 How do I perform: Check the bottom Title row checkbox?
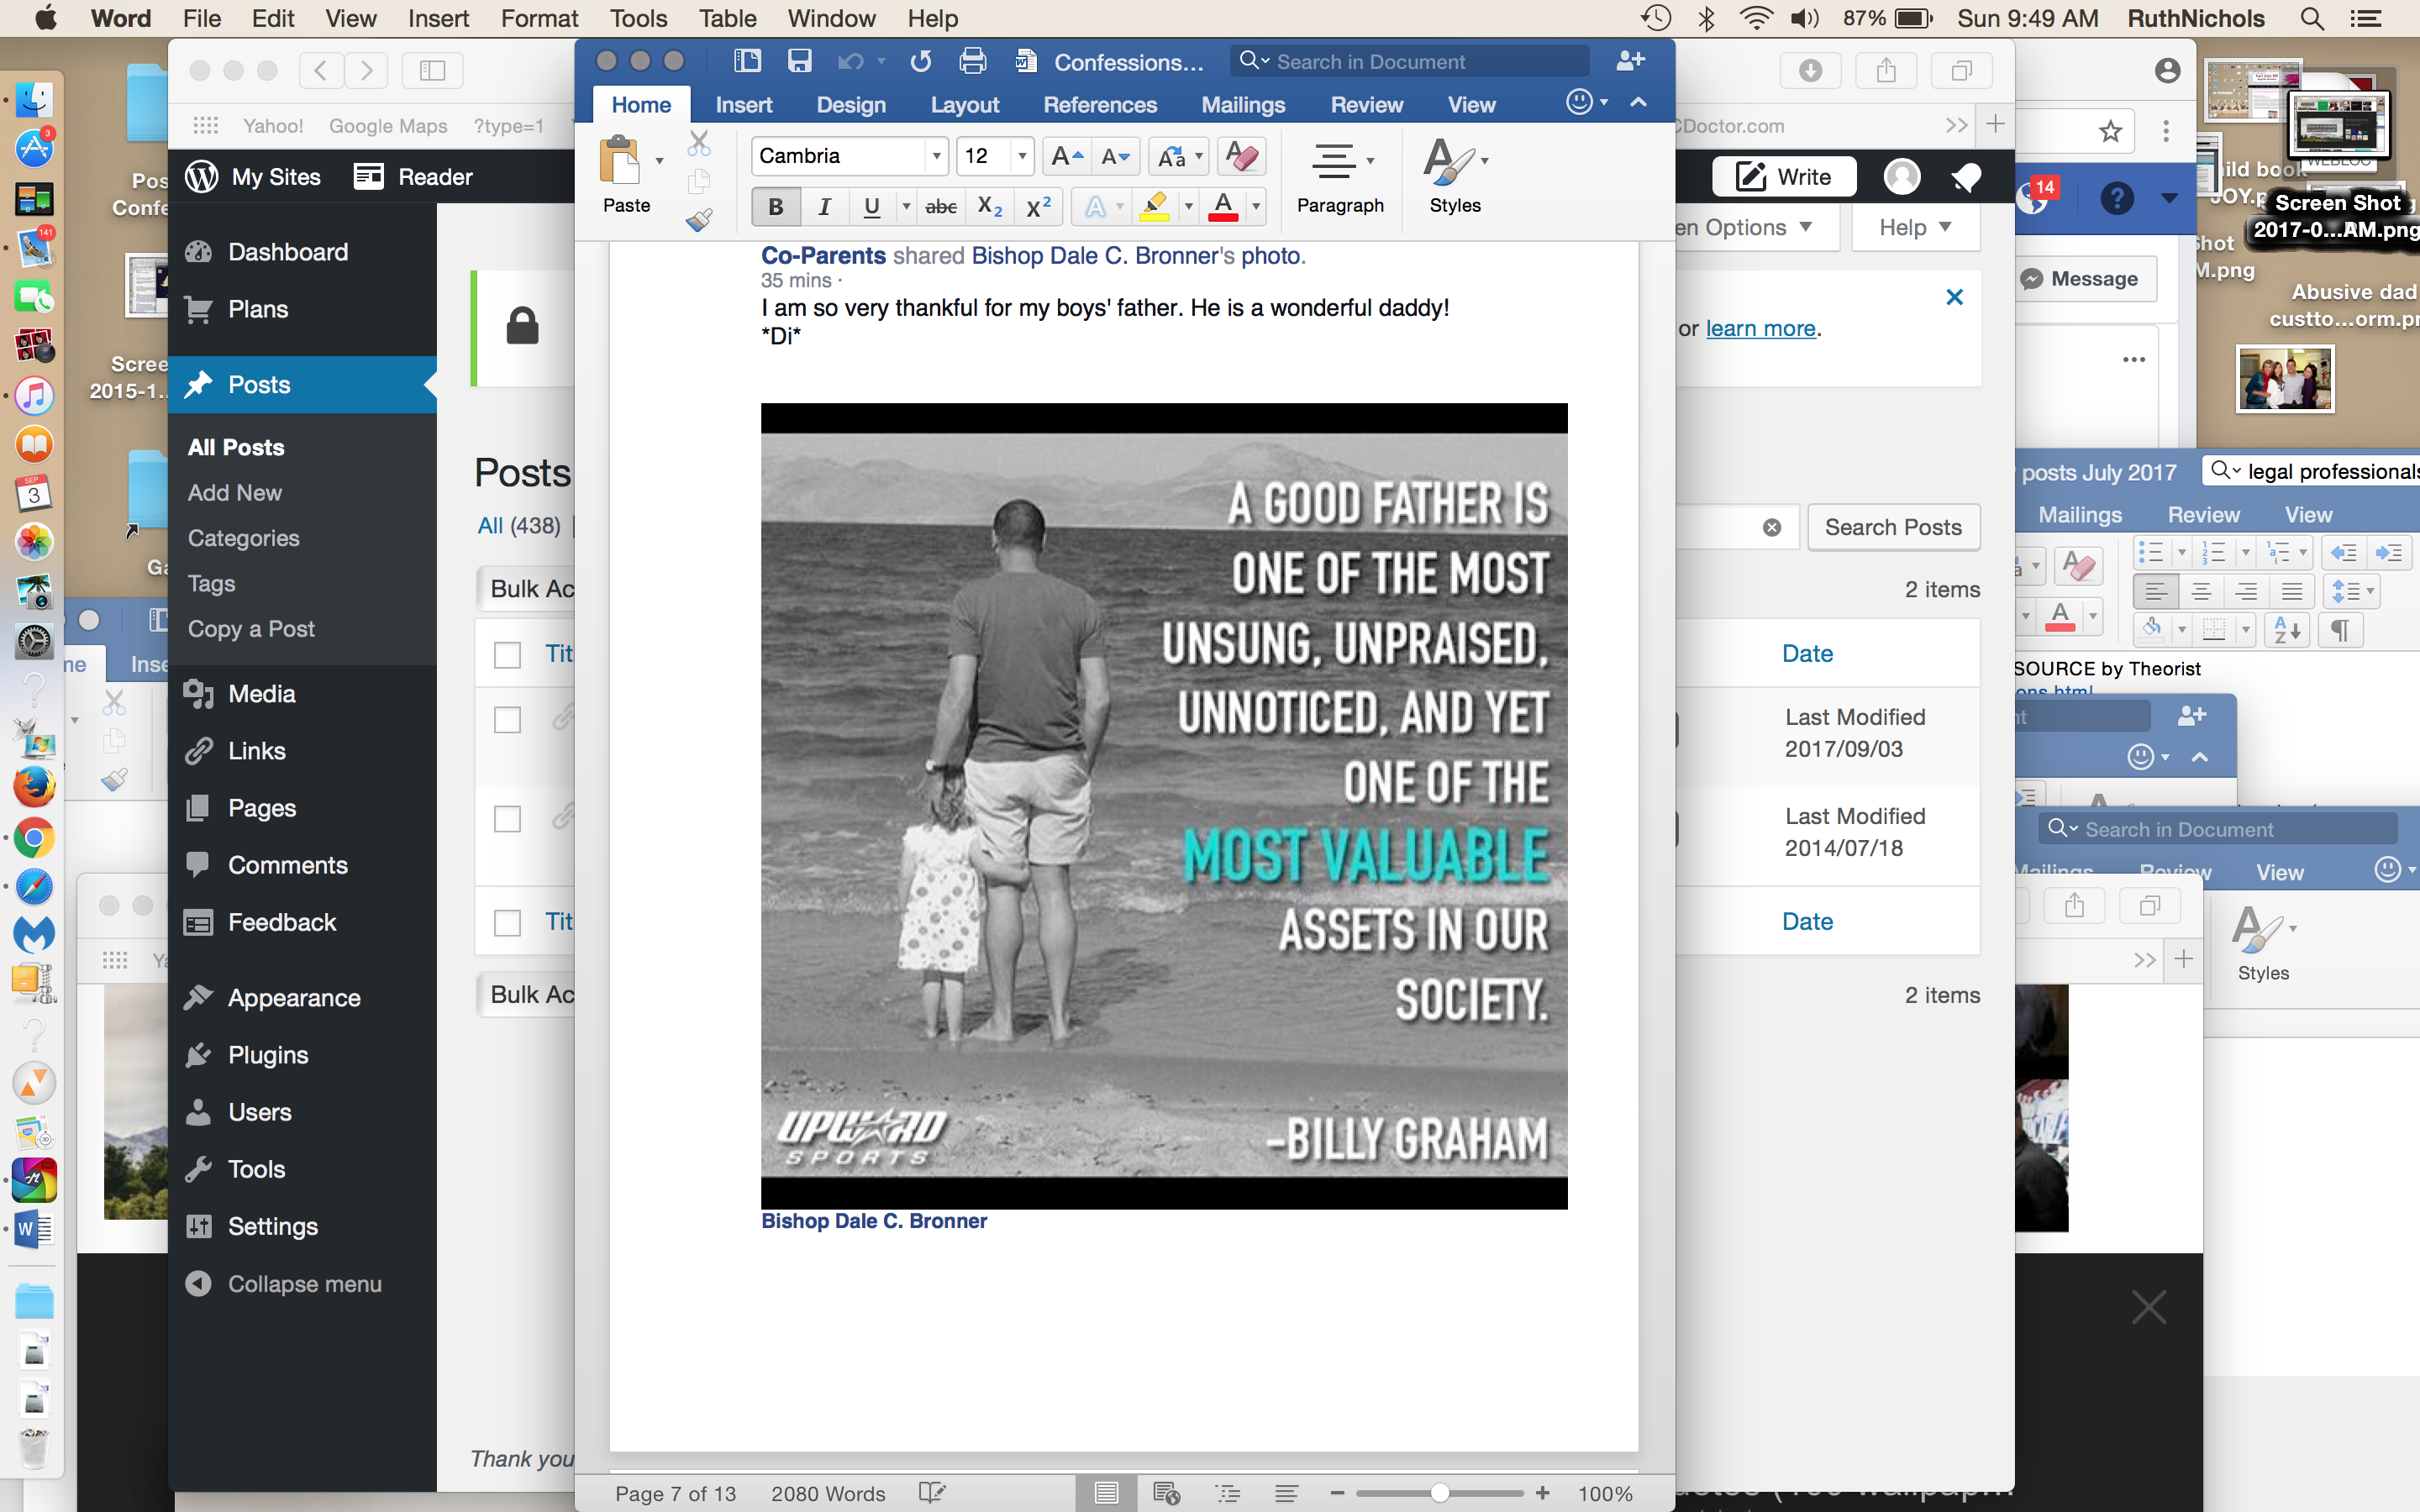click(x=508, y=922)
